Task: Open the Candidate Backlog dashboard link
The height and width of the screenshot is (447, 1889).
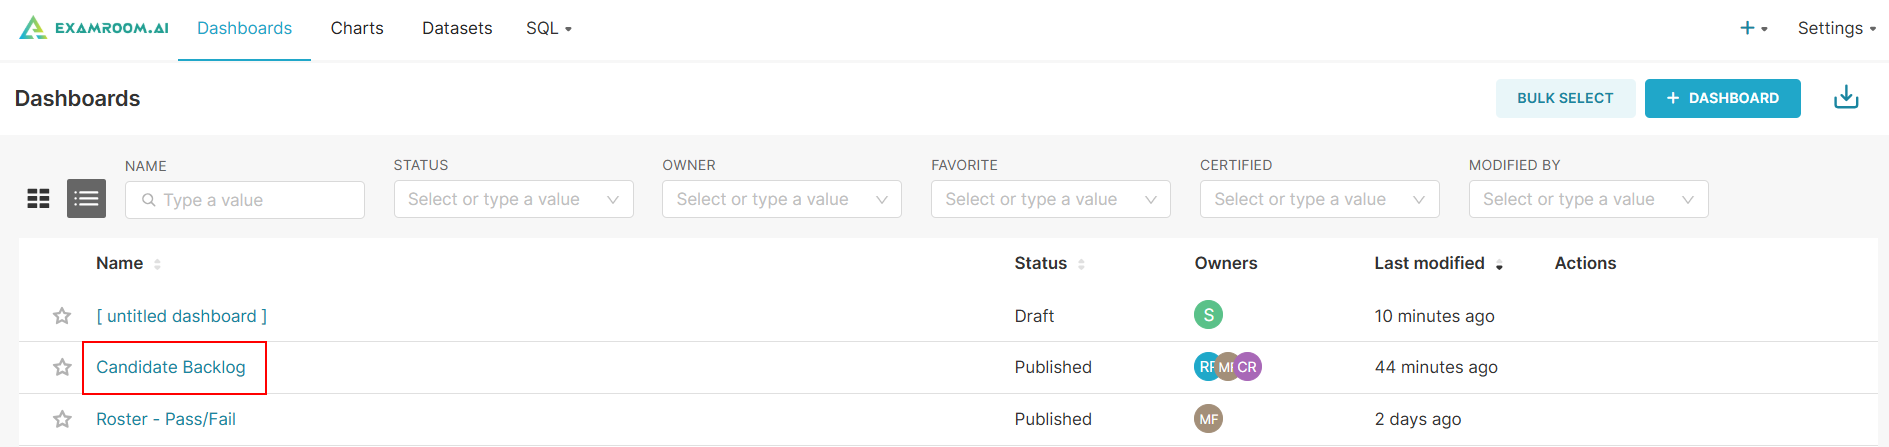Action: point(171,367)
